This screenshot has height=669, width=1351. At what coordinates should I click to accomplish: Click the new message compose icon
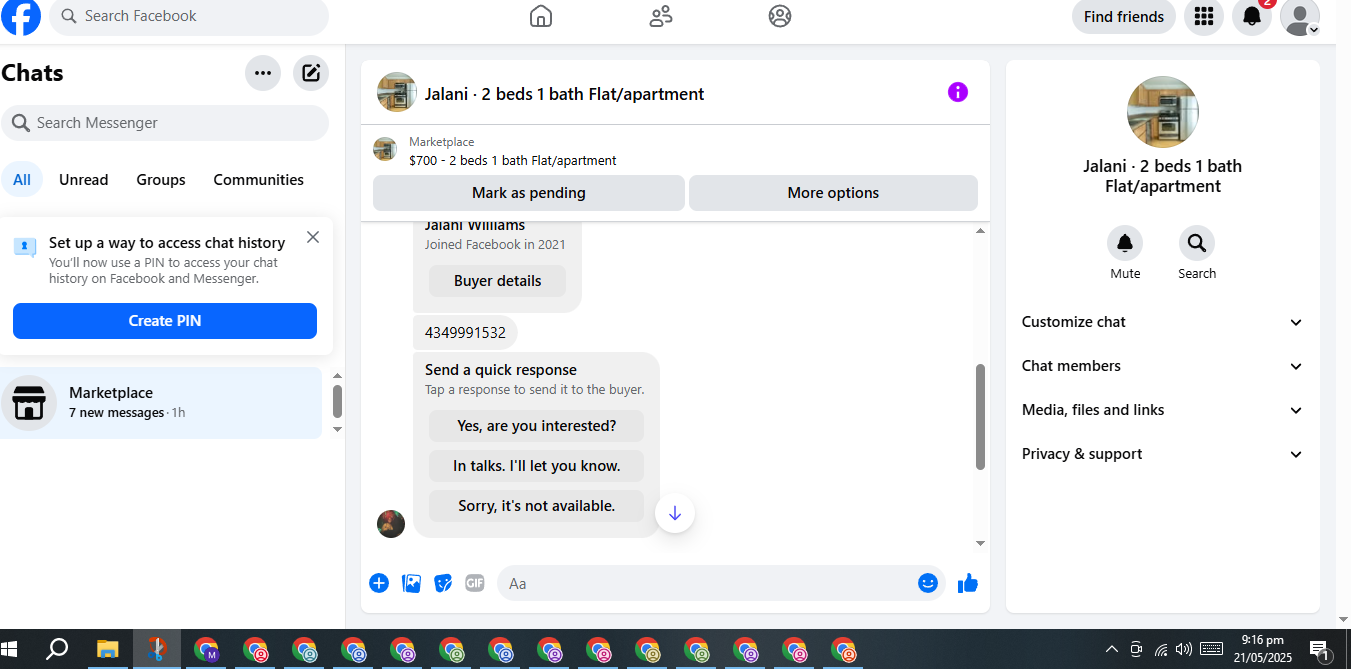tap(311, 73)
